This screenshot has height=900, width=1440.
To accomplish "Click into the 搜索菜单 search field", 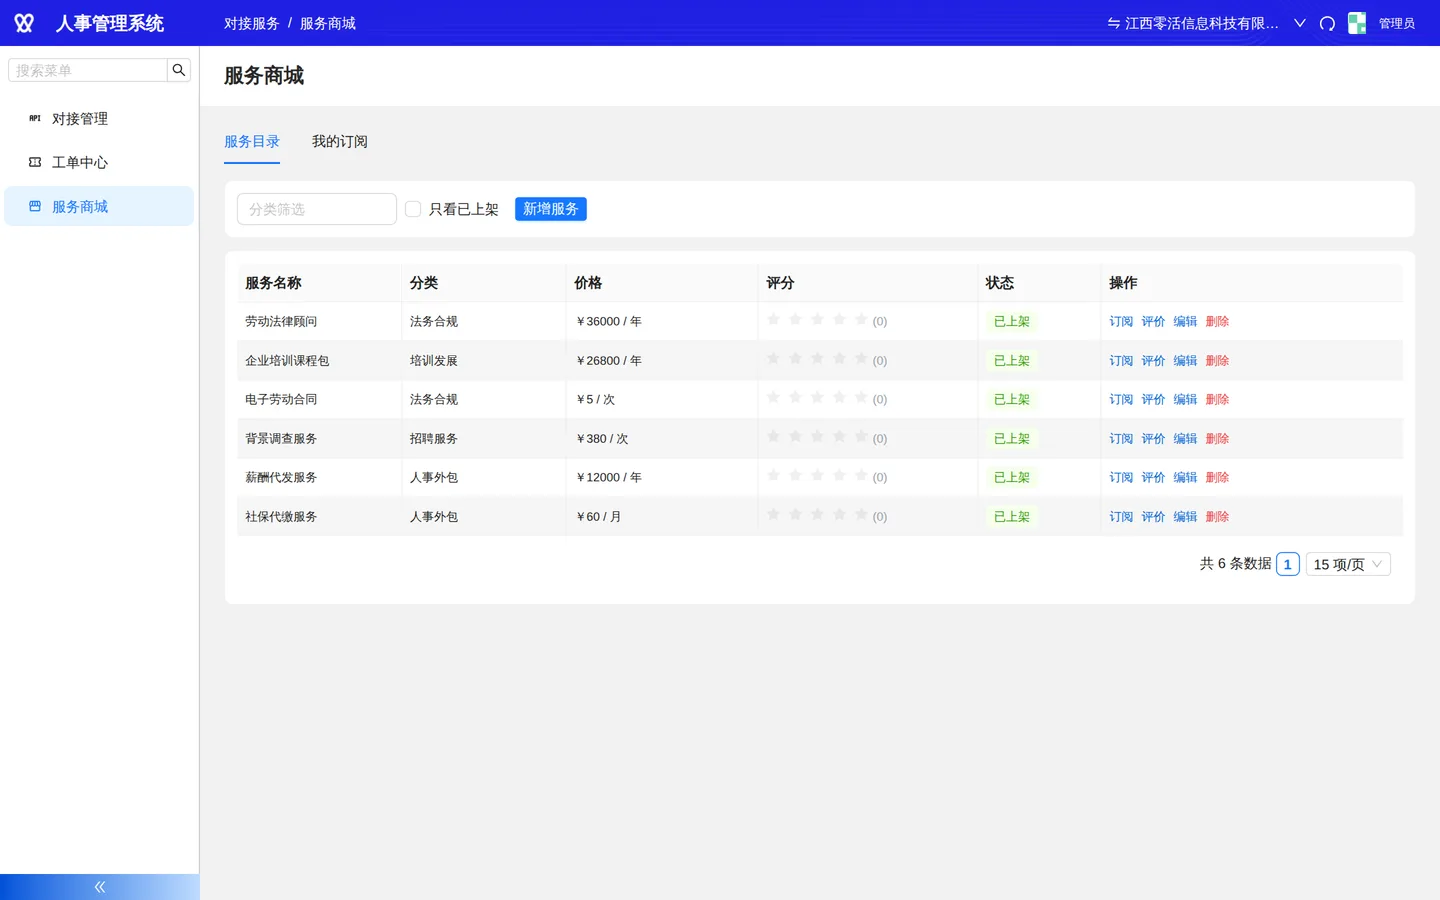I will click(88, 70).
